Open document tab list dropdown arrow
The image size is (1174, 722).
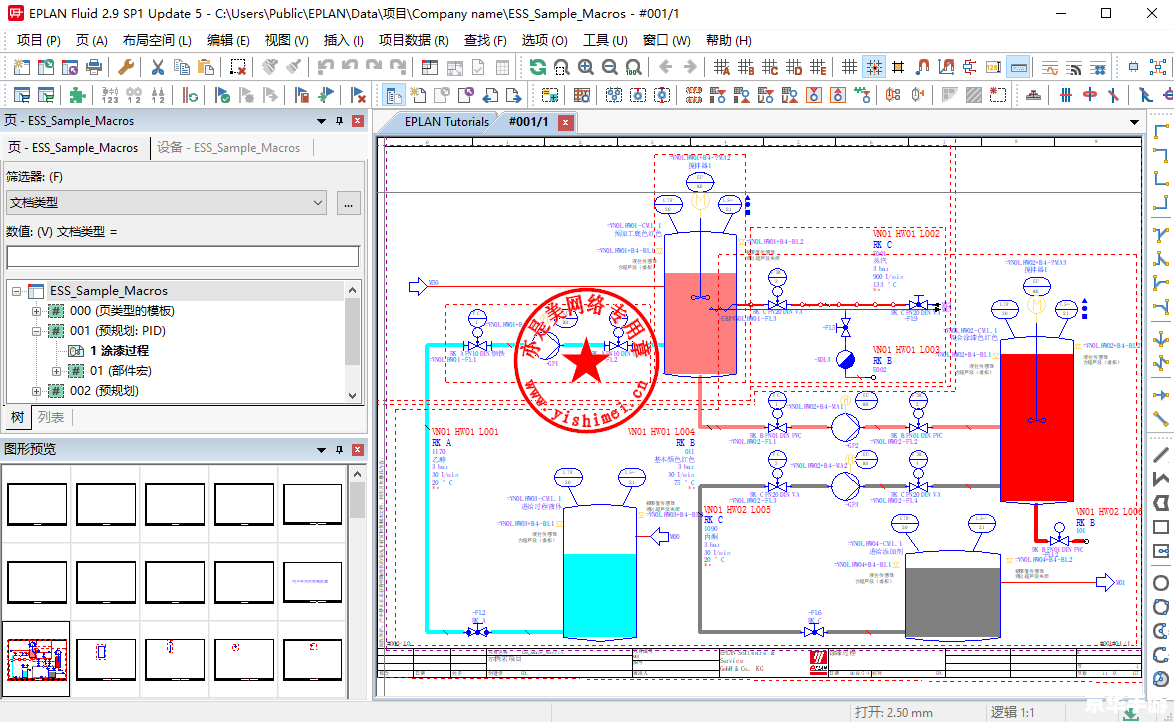(x=1134, y=122)
